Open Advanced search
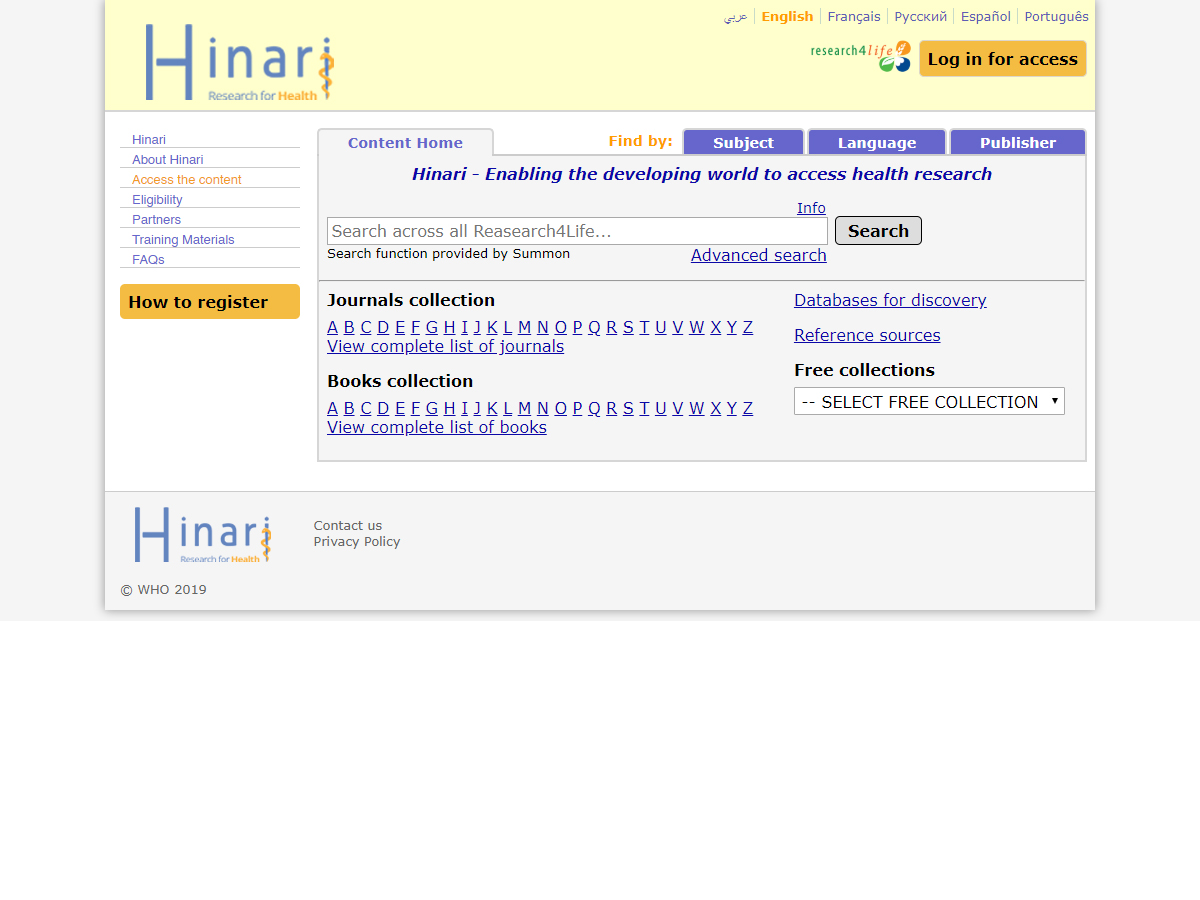 758,255
